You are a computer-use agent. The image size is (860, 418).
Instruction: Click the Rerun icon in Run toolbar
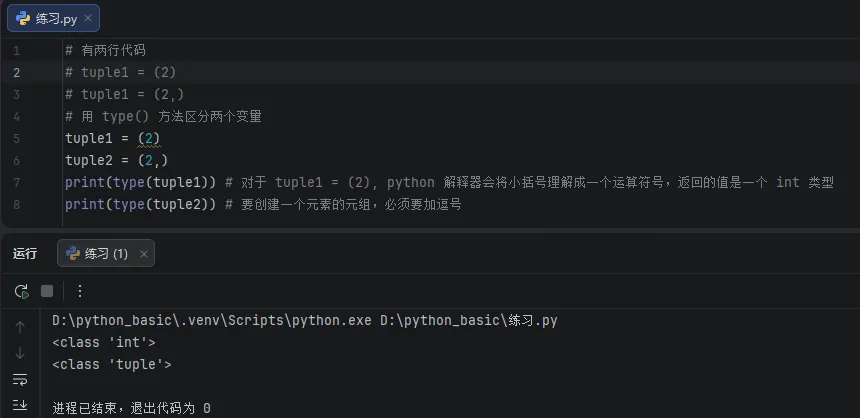click(x=21, y=291)
